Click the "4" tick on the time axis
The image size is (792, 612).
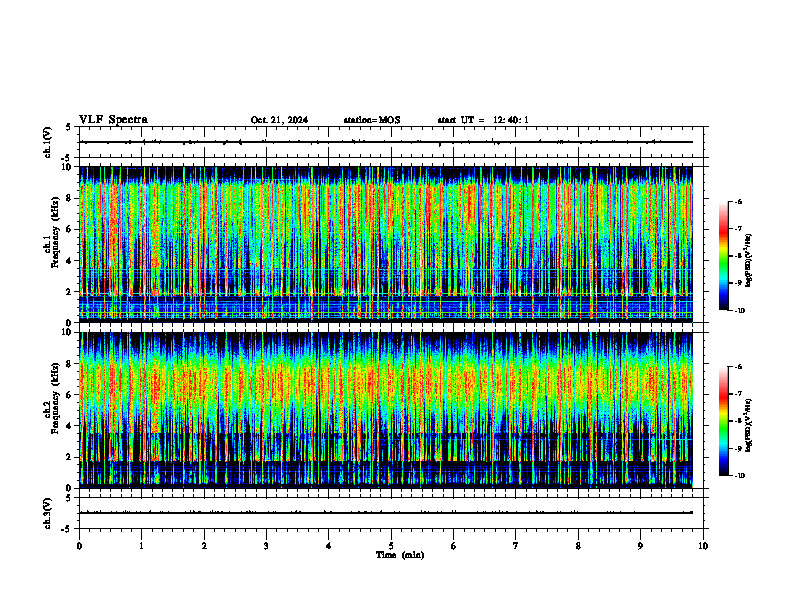pyautogui.click(x=329, y=546)
